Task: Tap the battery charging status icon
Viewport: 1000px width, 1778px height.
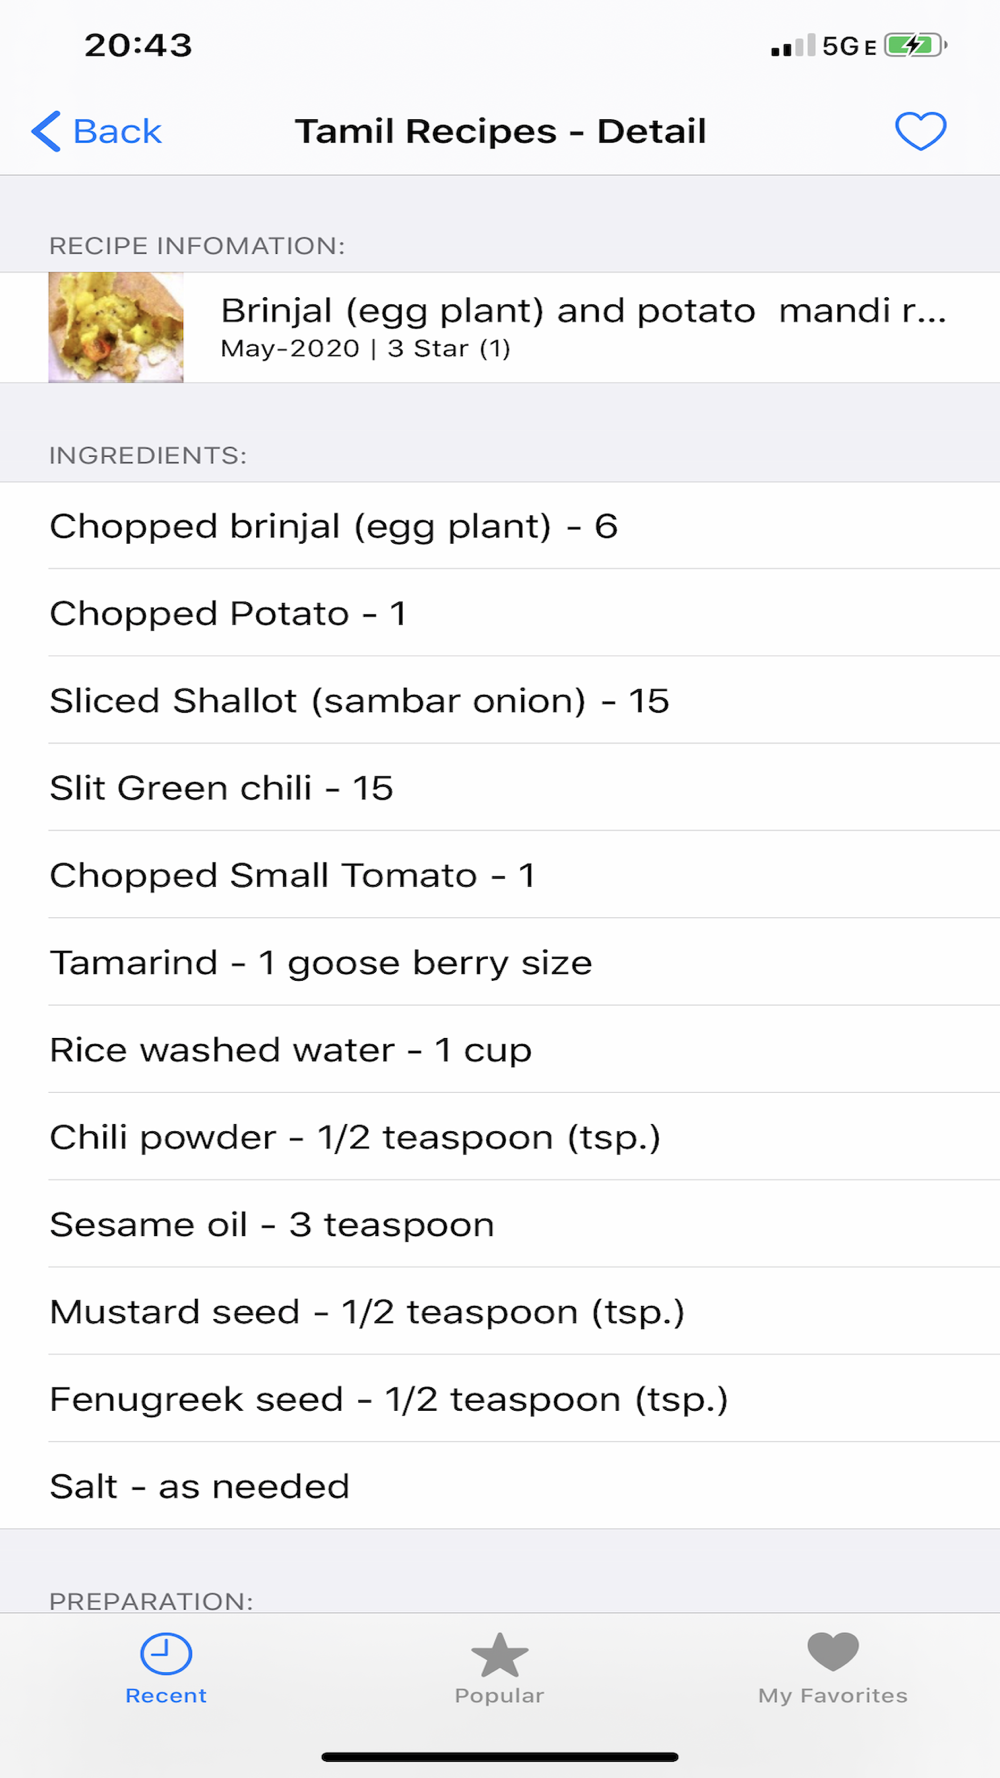Action: click(x=914, y=45)
